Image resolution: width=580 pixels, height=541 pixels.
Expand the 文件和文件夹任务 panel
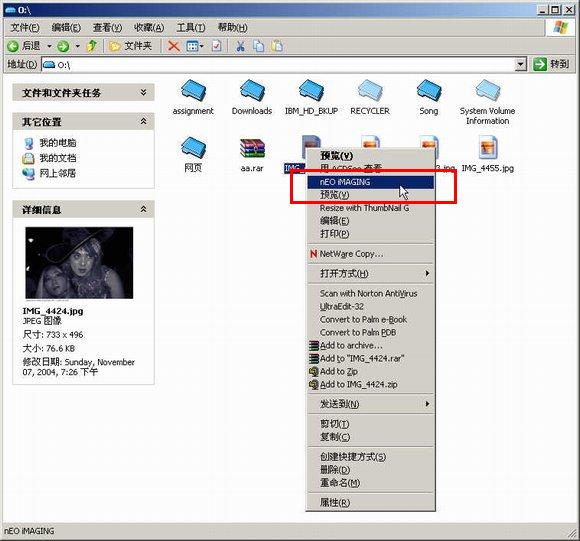(x=144, y=92)
